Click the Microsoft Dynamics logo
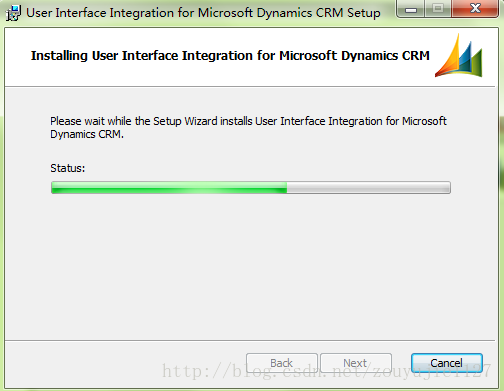This screenshot has height=391, width=504. pos(459,55)
